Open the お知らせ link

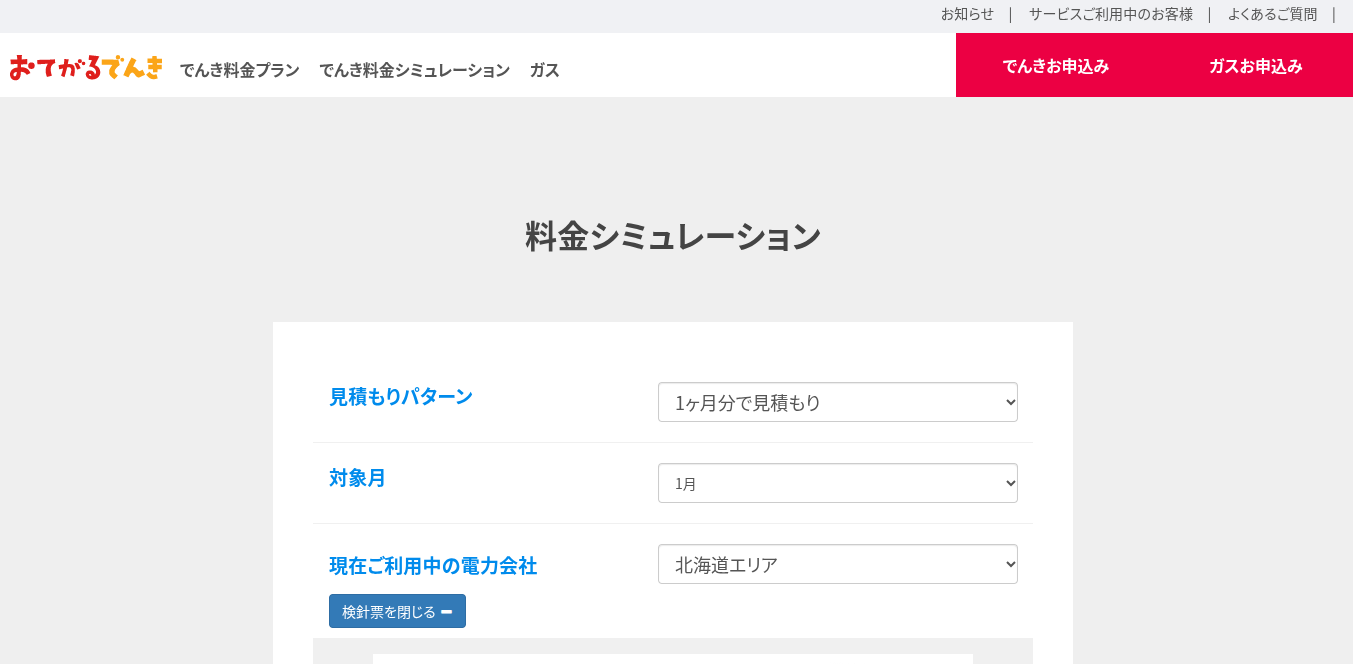(967, 14)
